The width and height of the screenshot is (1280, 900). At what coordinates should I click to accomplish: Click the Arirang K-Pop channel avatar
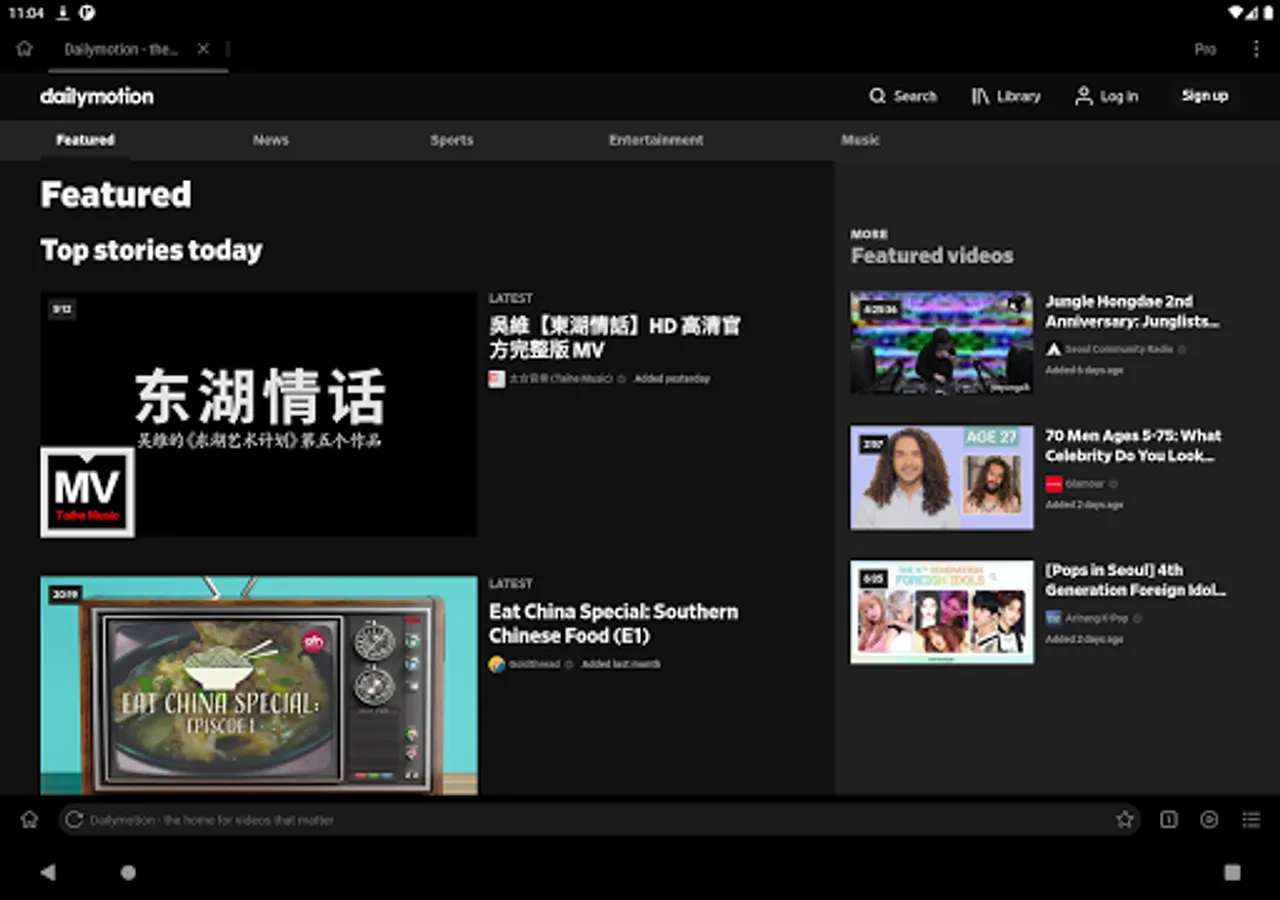tap(1053, 619)
